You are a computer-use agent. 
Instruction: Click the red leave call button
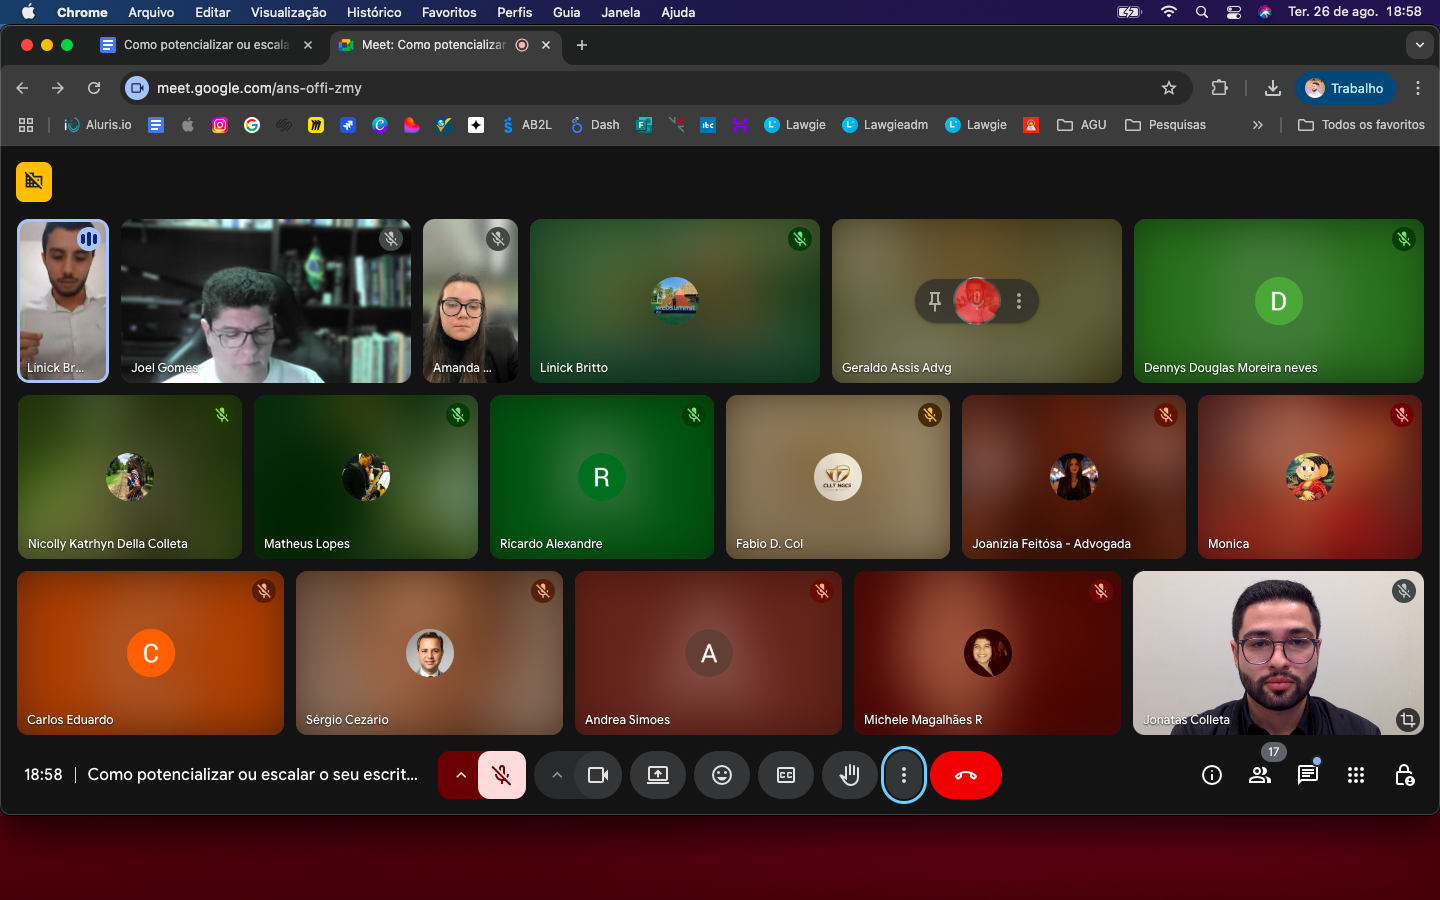pos(965,775)
